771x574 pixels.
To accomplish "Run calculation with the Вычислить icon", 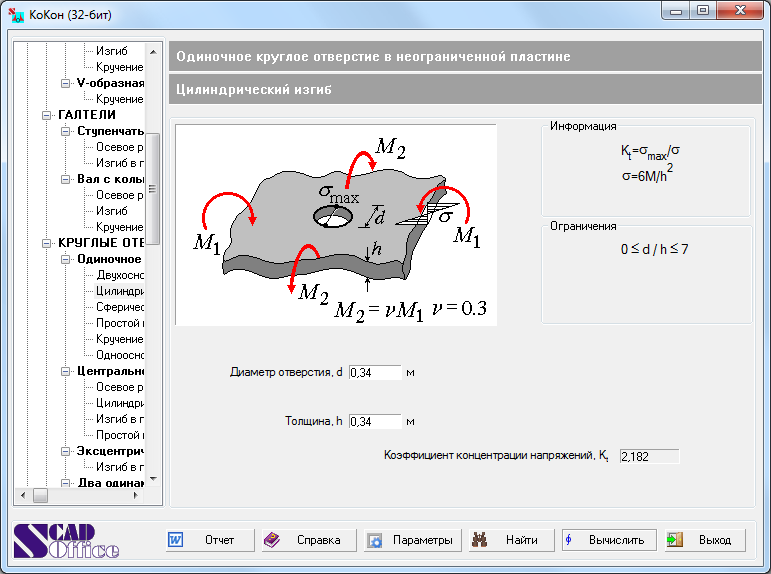I will click(x=569, y=540).
